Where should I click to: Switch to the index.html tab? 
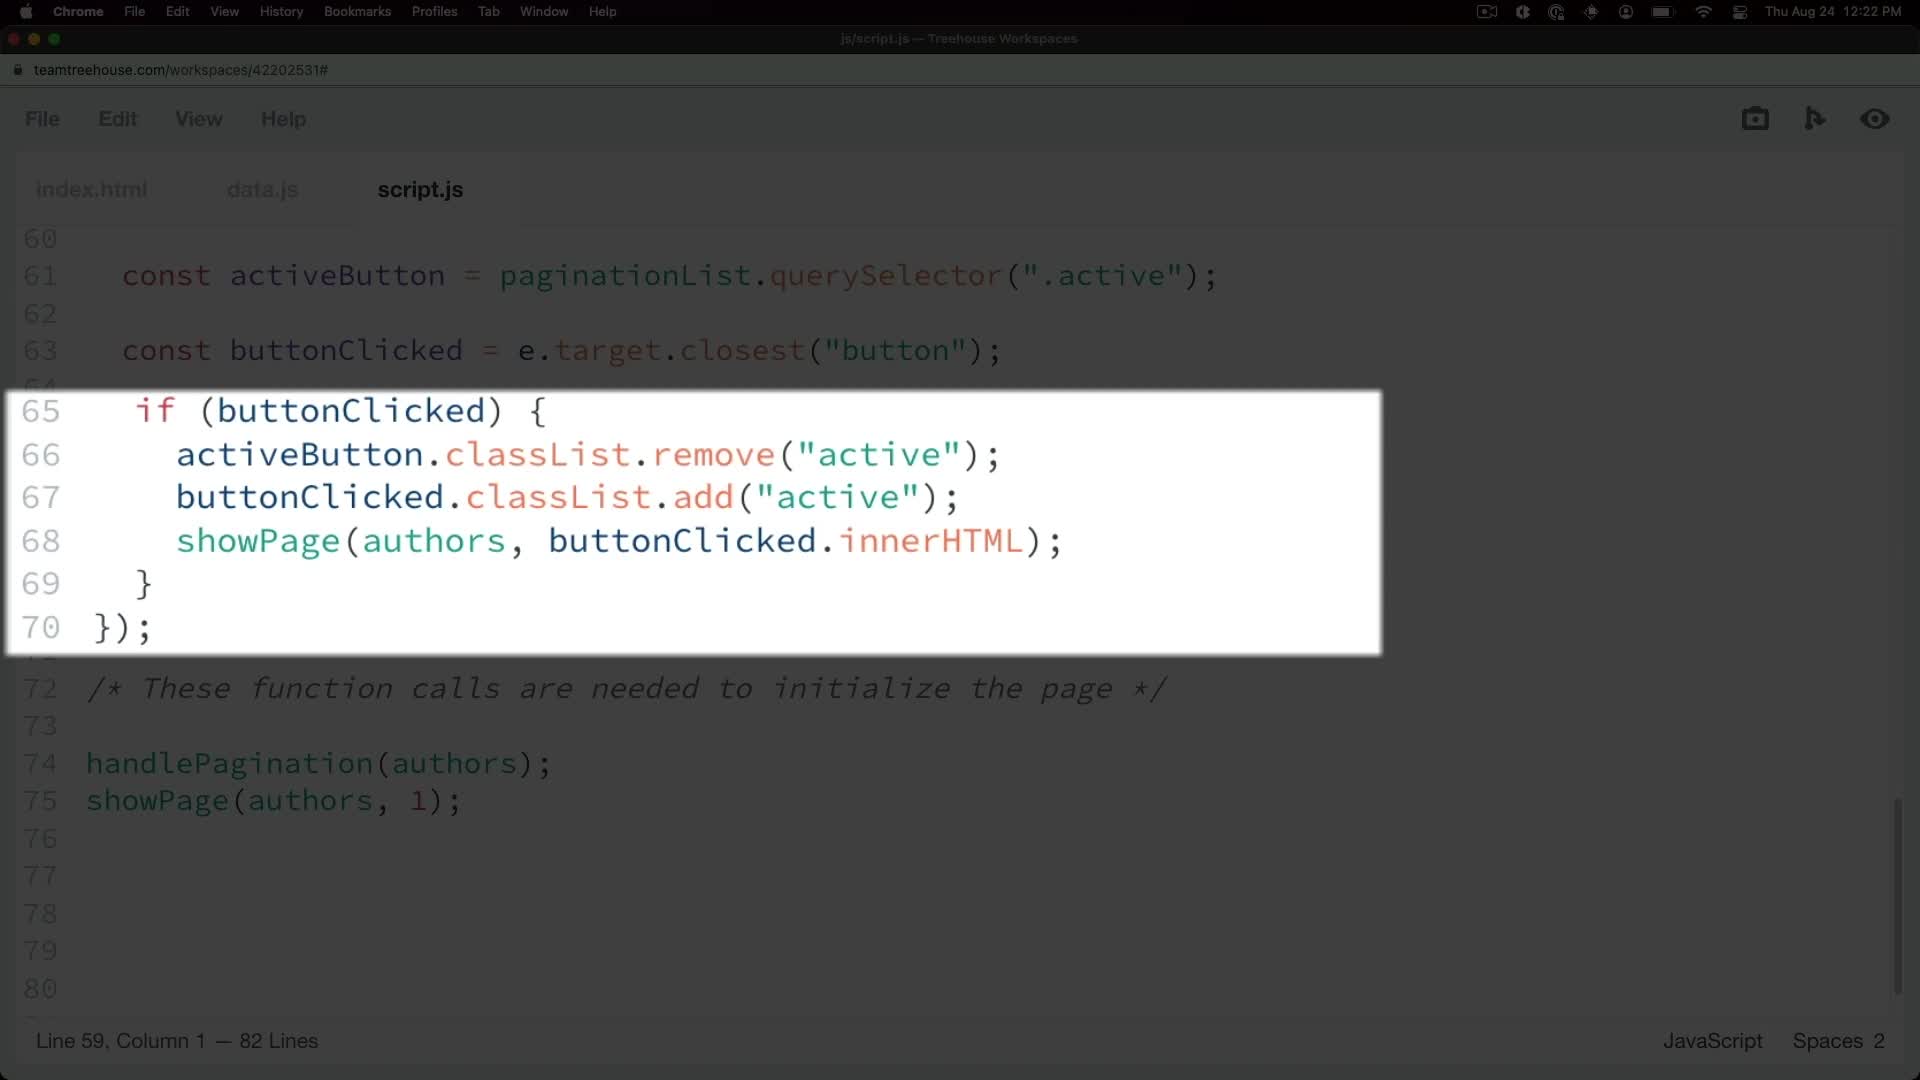coord(91,189)
